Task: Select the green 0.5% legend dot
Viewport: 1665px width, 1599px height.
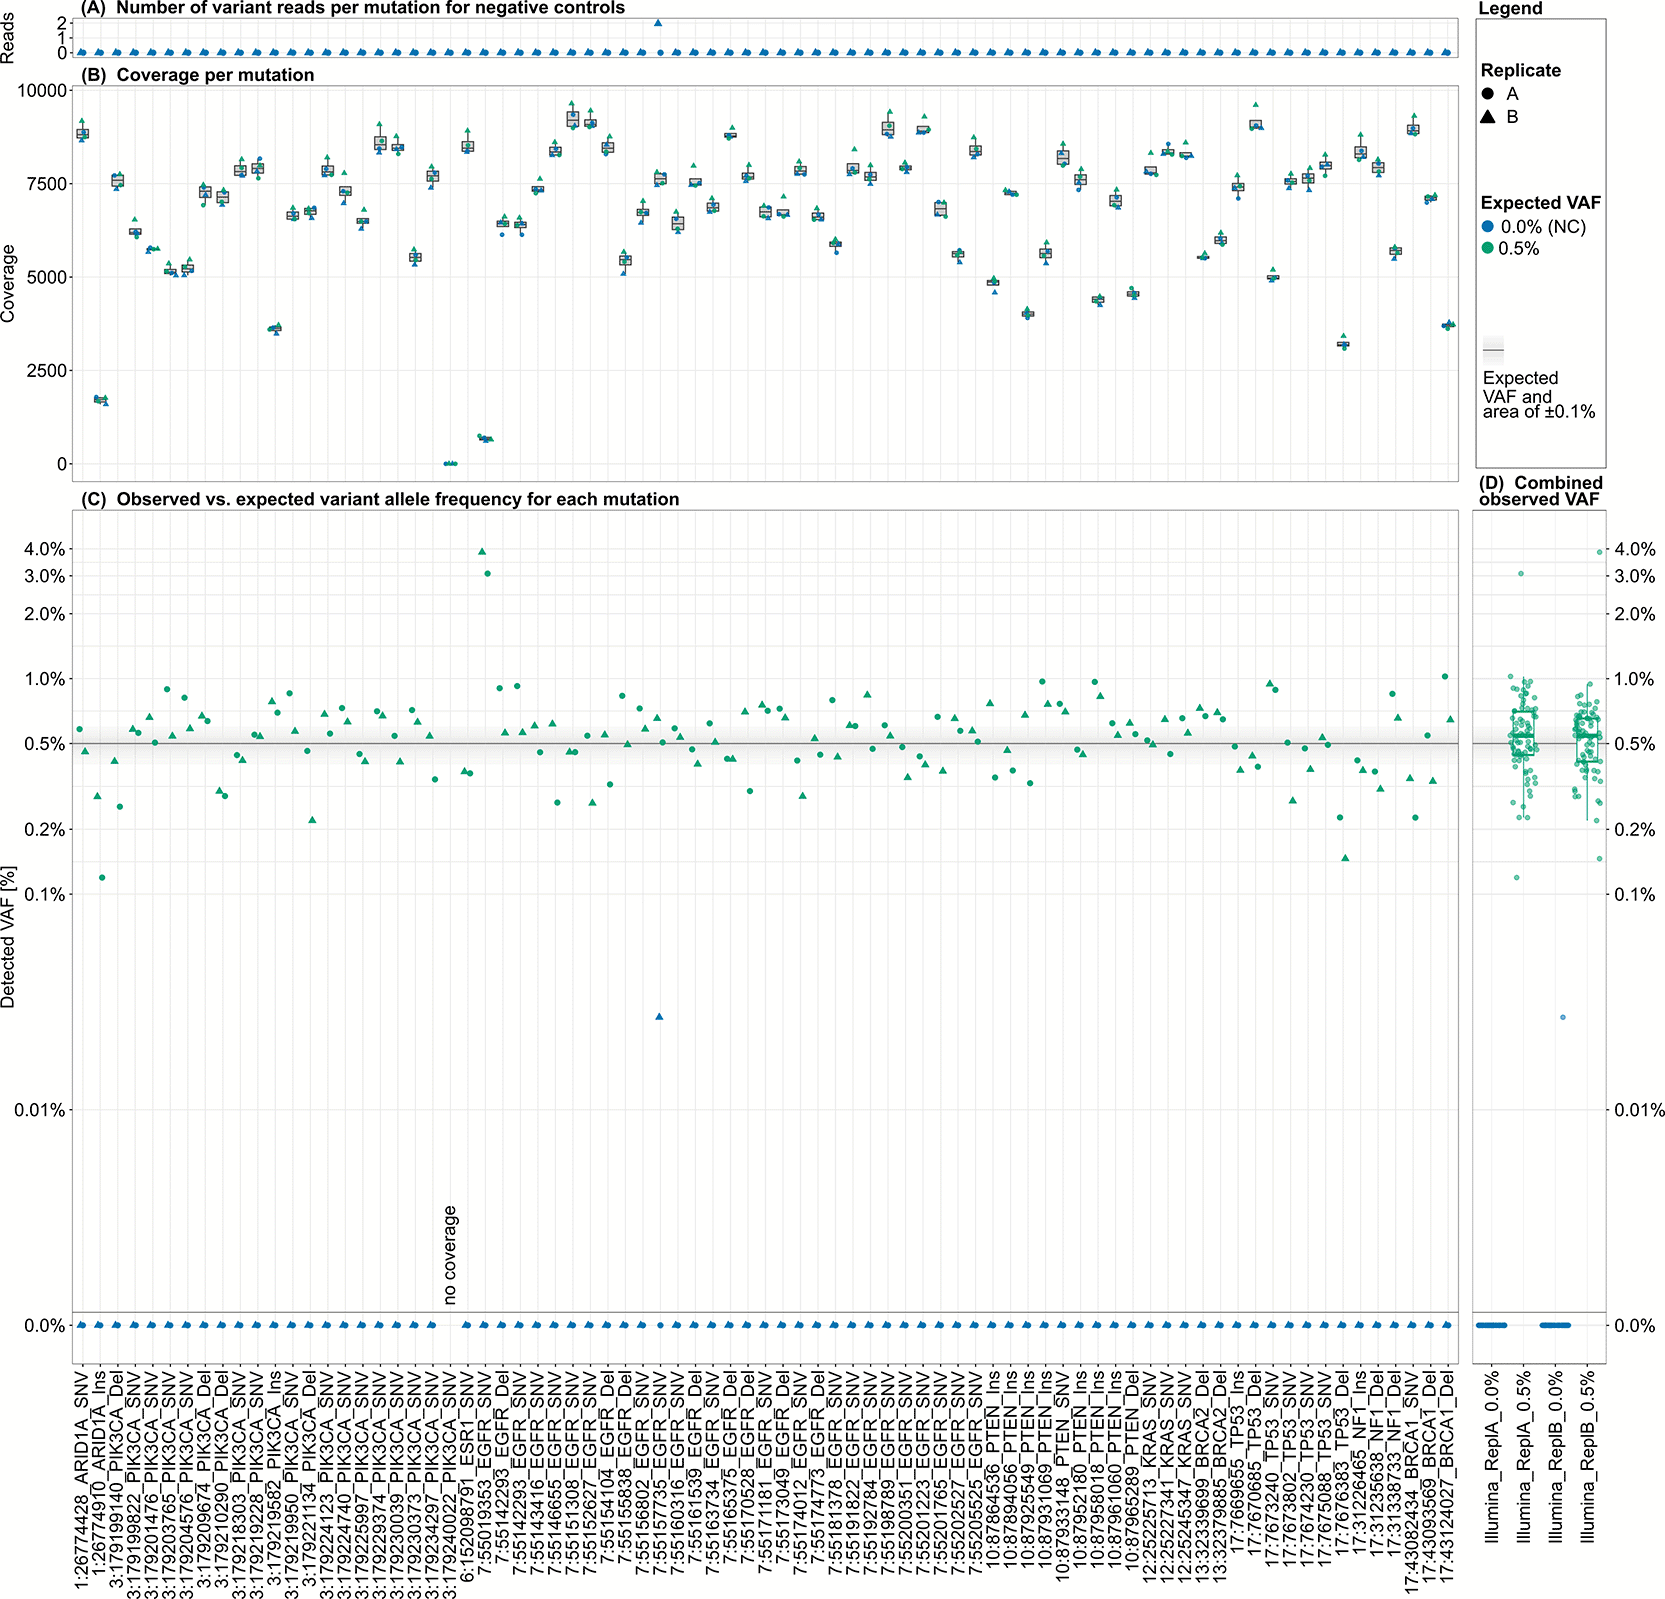Action: (1488, 249)
